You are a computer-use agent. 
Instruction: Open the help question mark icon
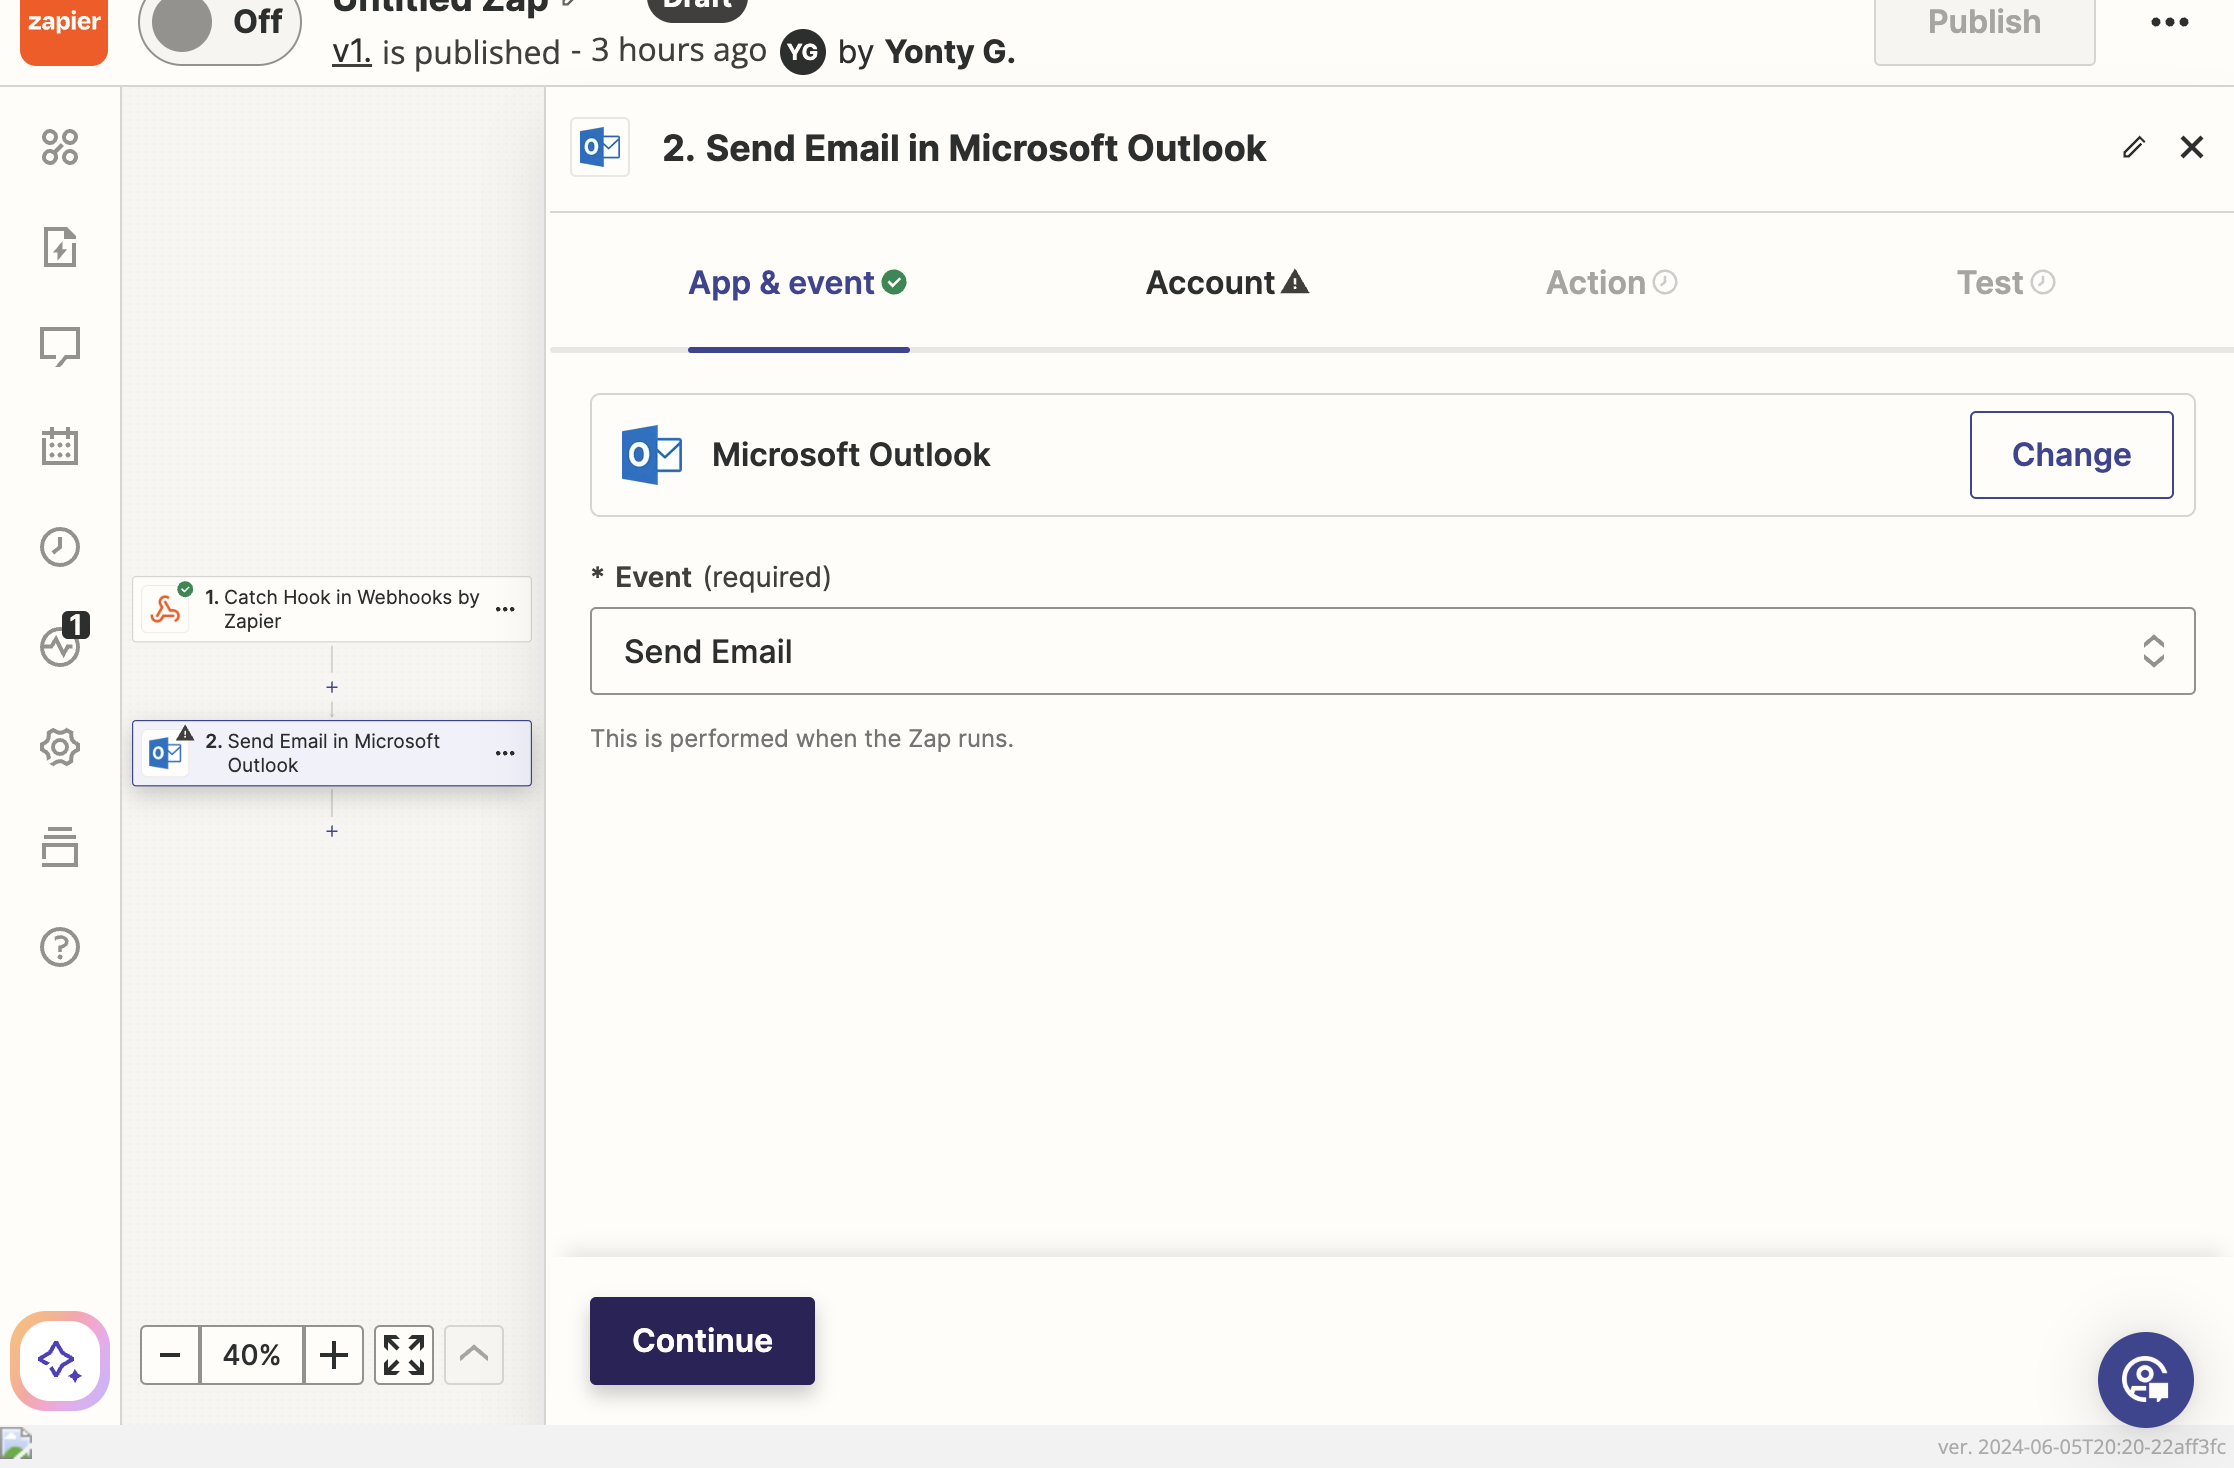tap(60, 947)
